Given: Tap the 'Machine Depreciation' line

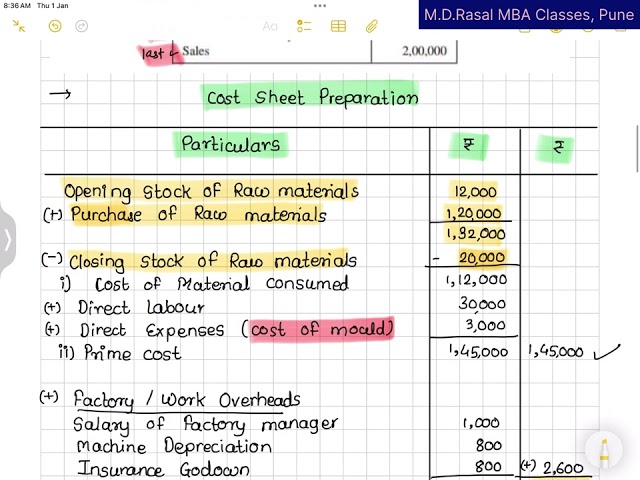Looking at the screenshot, I should coord(174,446).
